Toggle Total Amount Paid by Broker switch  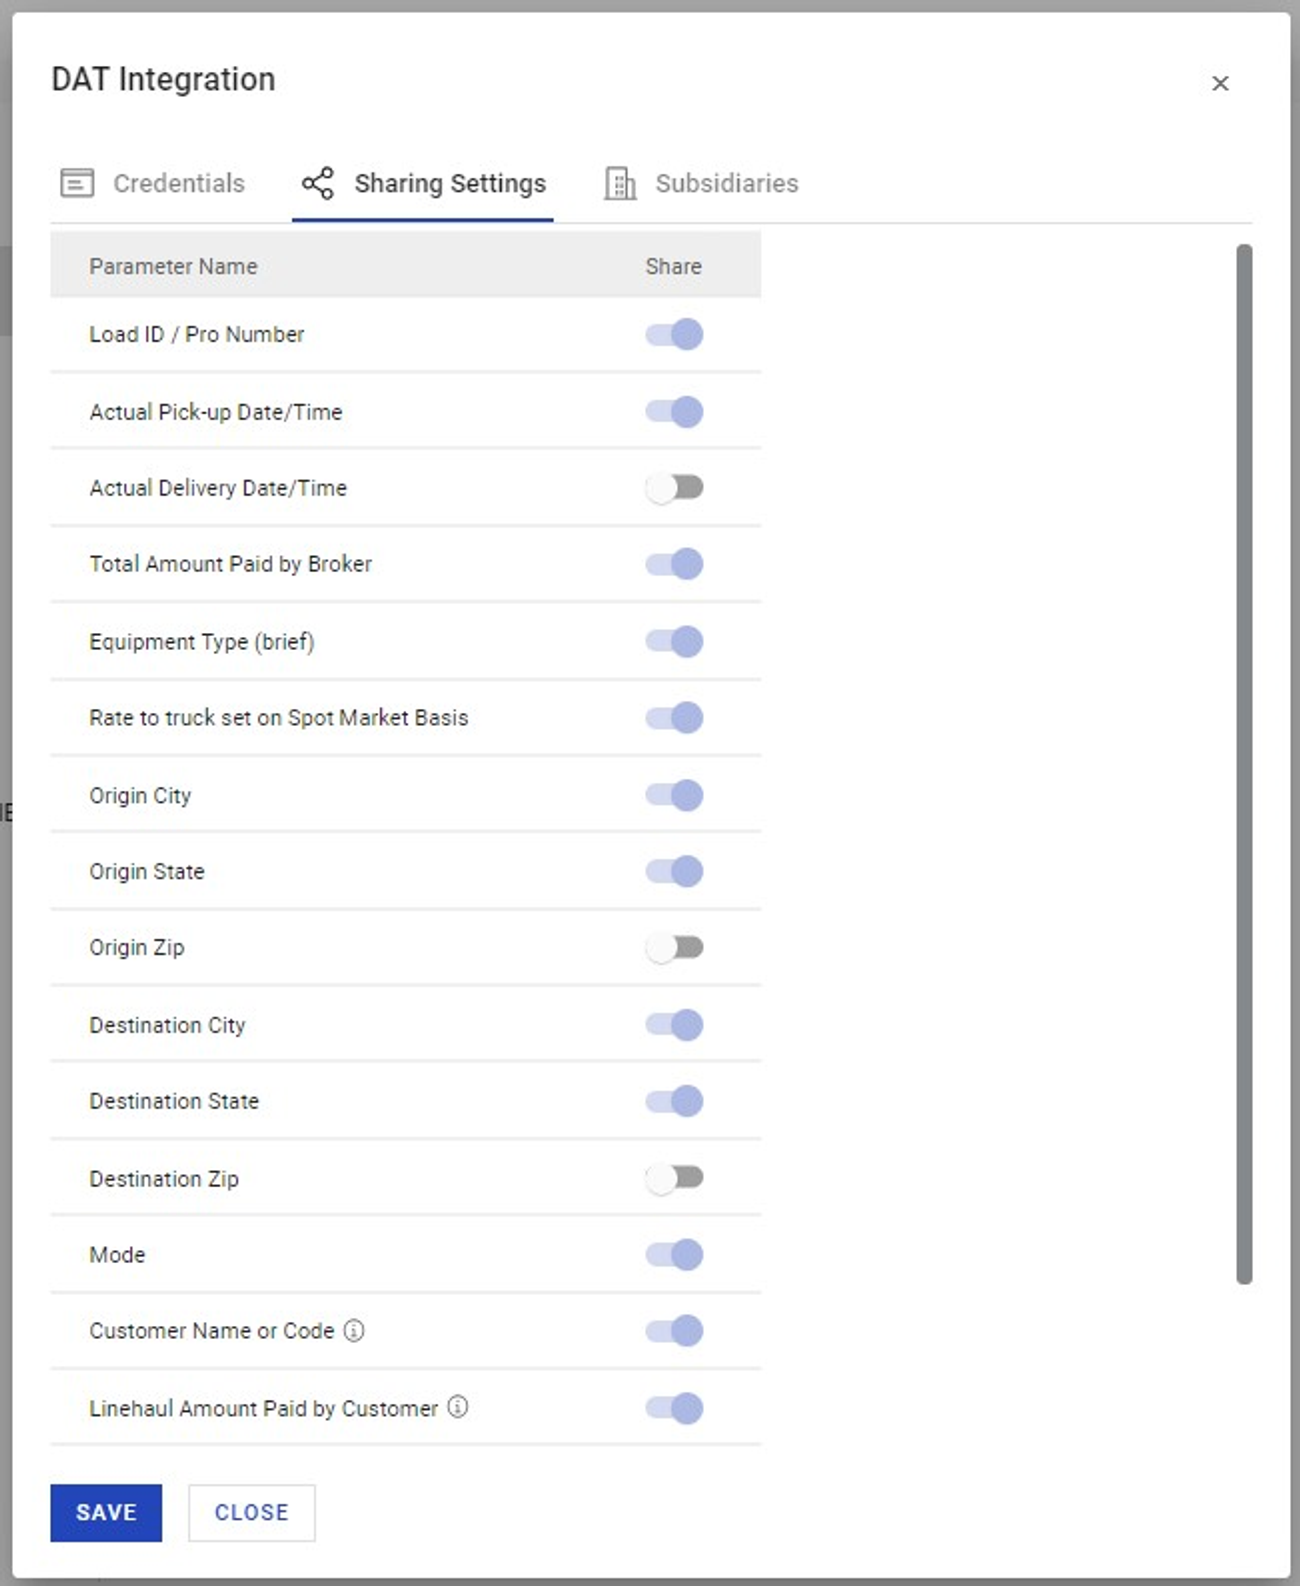coord(674,564)
